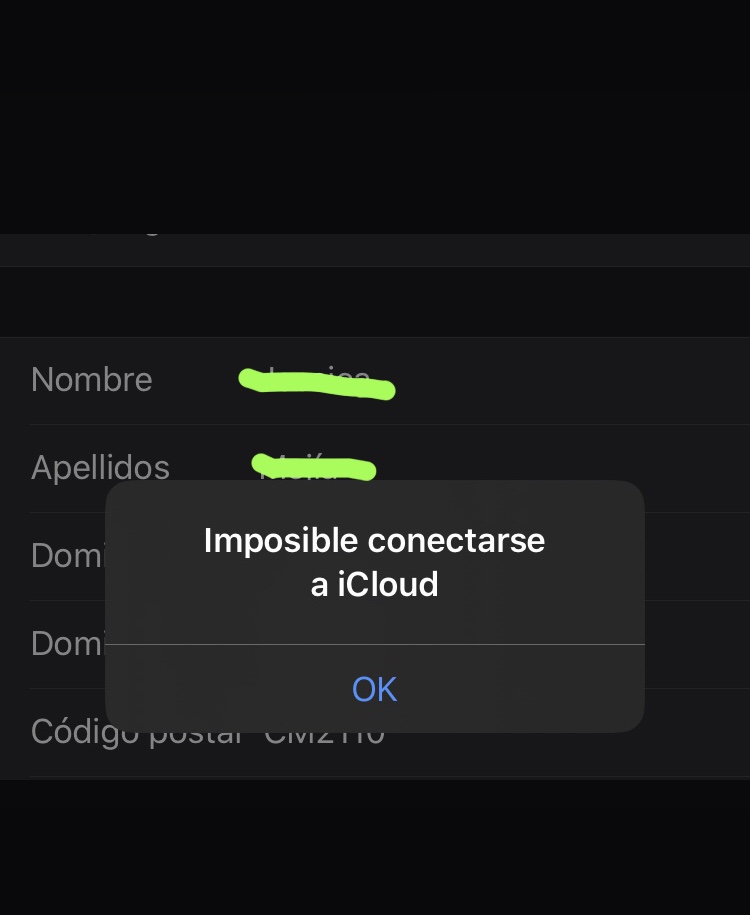Image resolution: width=750 pixels, height=915 pixels.
Task: Tap the cut-off row at the form's top
Action: tap(375, 249)
